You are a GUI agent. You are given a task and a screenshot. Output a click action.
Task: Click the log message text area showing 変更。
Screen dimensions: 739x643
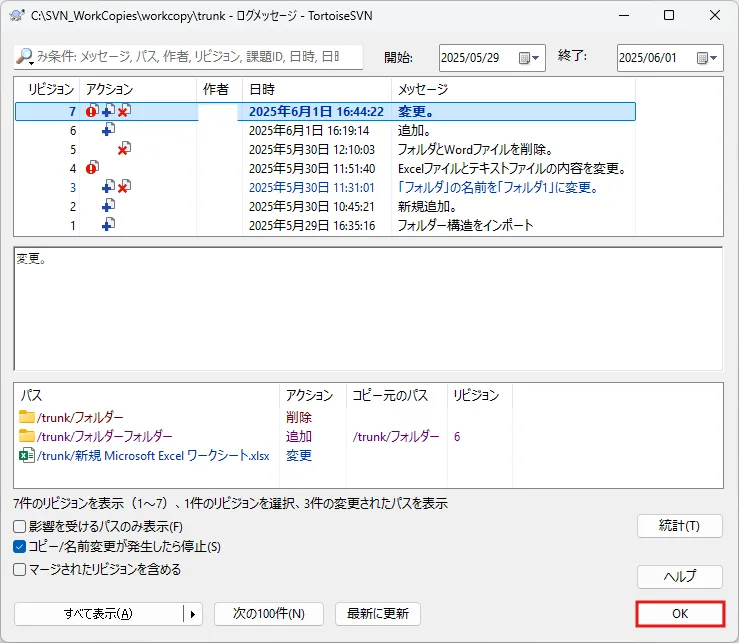tap(368, 309)
